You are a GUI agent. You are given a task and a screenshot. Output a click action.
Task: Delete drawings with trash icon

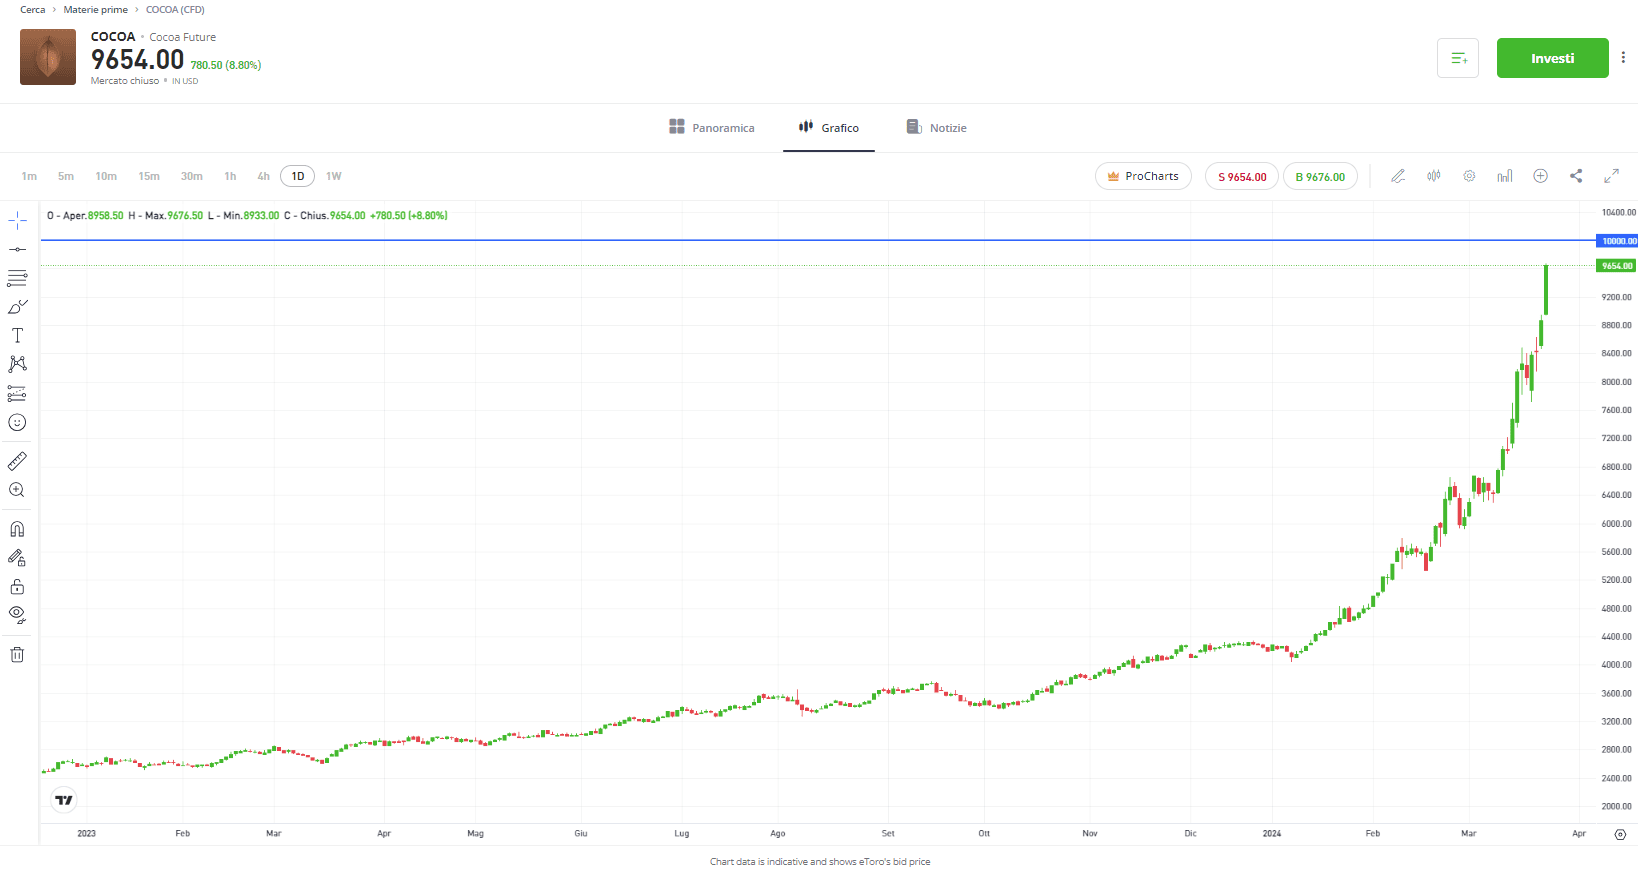click(x=17, y=655)
